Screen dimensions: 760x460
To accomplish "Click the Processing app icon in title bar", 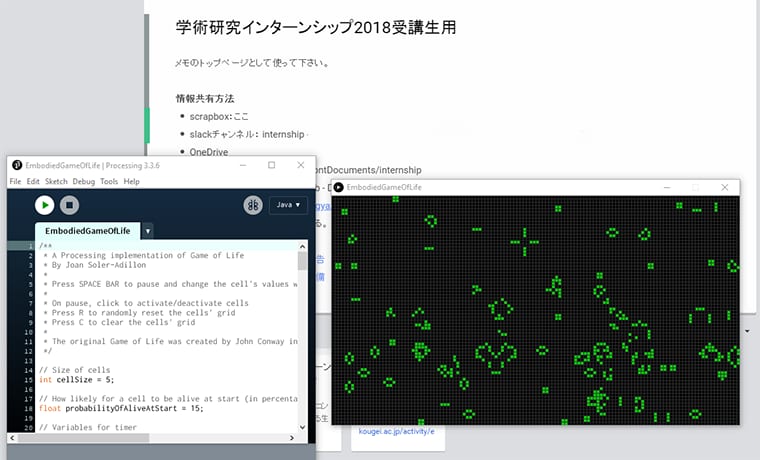I will [x=17, y=165].
